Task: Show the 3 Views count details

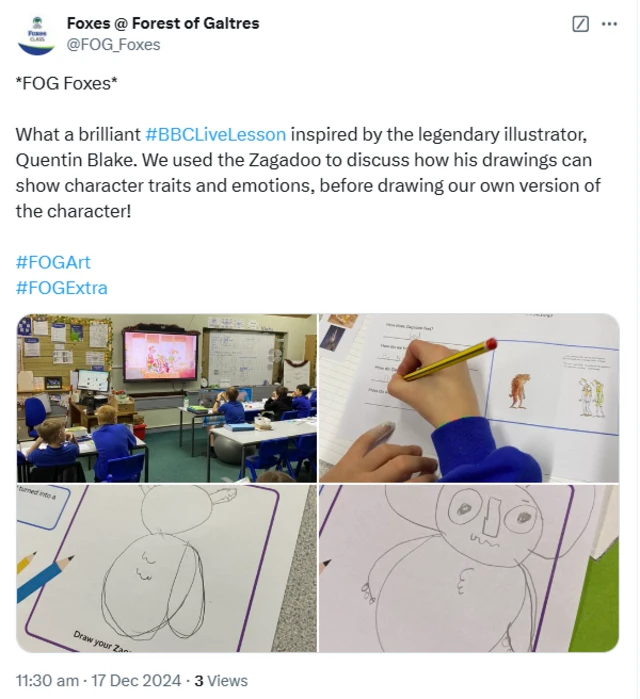Action: point(221,681)
